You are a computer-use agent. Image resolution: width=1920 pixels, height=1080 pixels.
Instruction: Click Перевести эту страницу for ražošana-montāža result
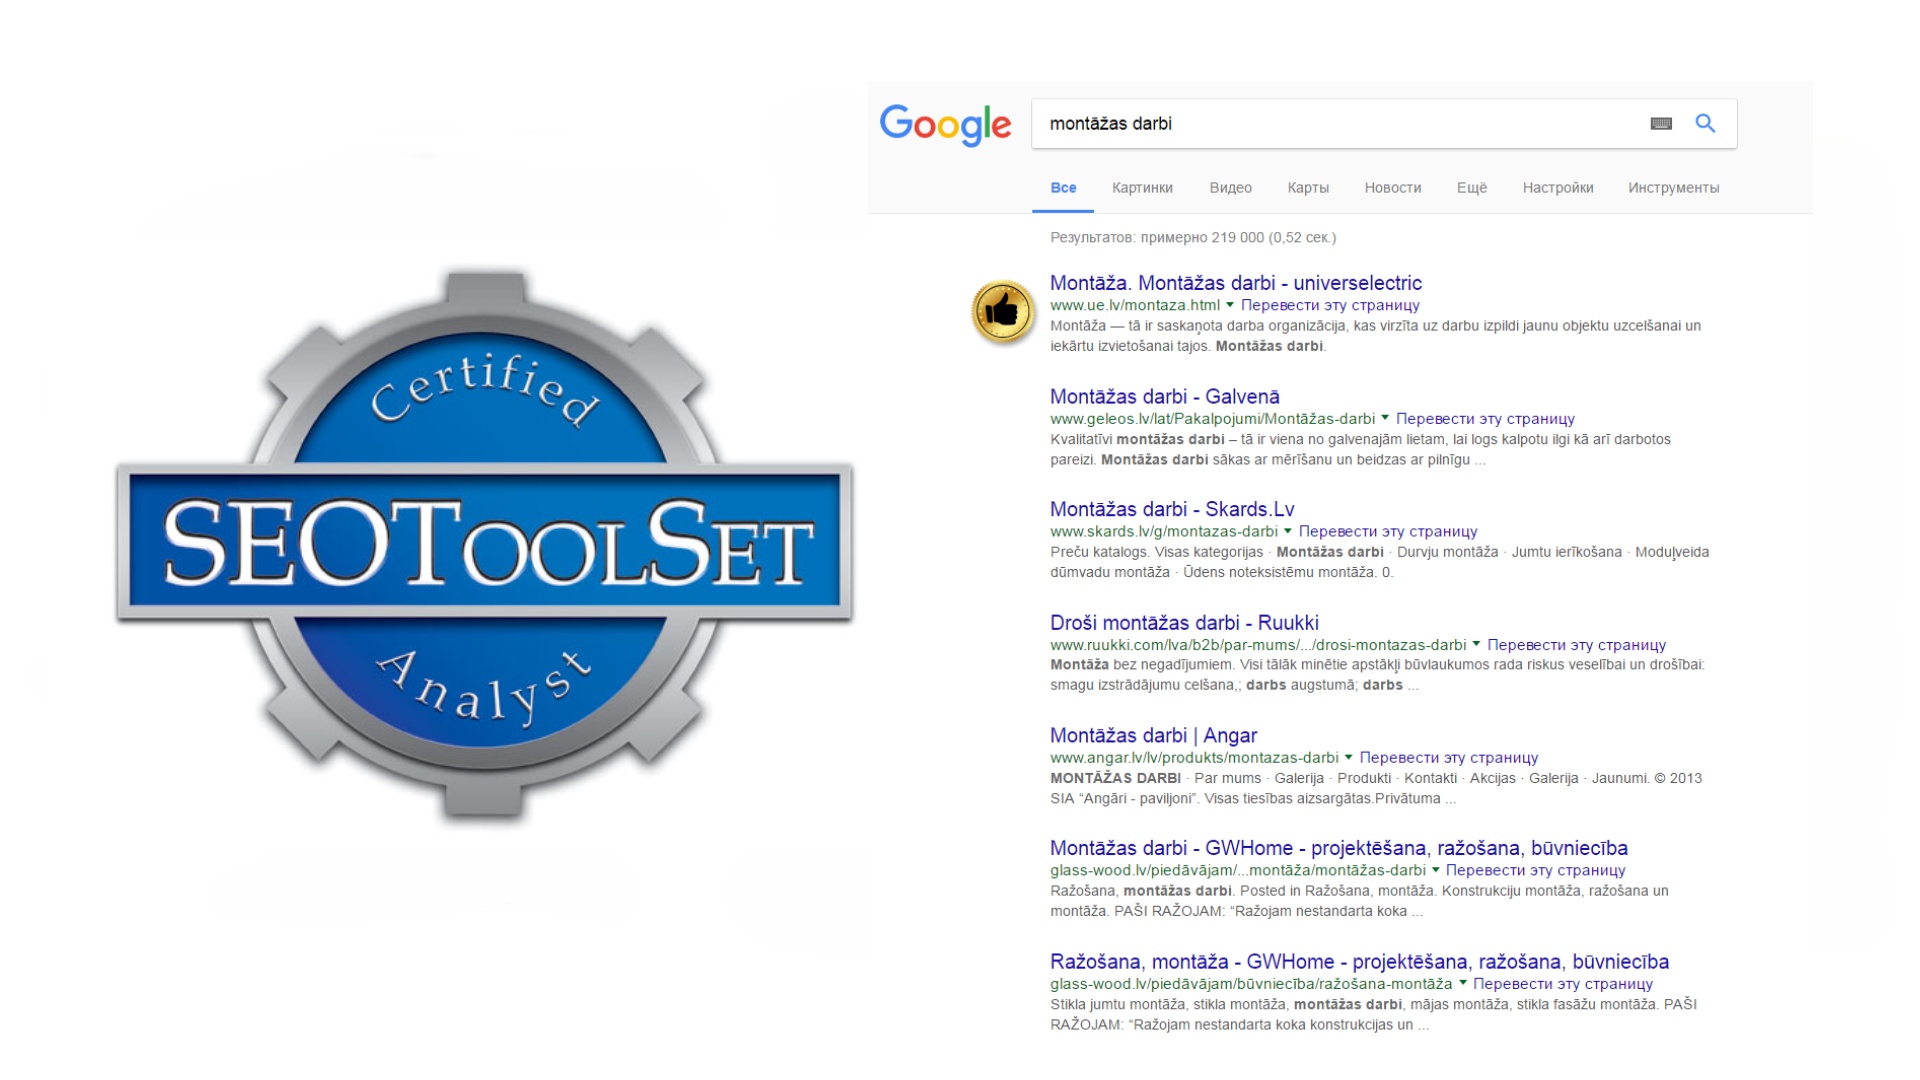(1563, 984)
